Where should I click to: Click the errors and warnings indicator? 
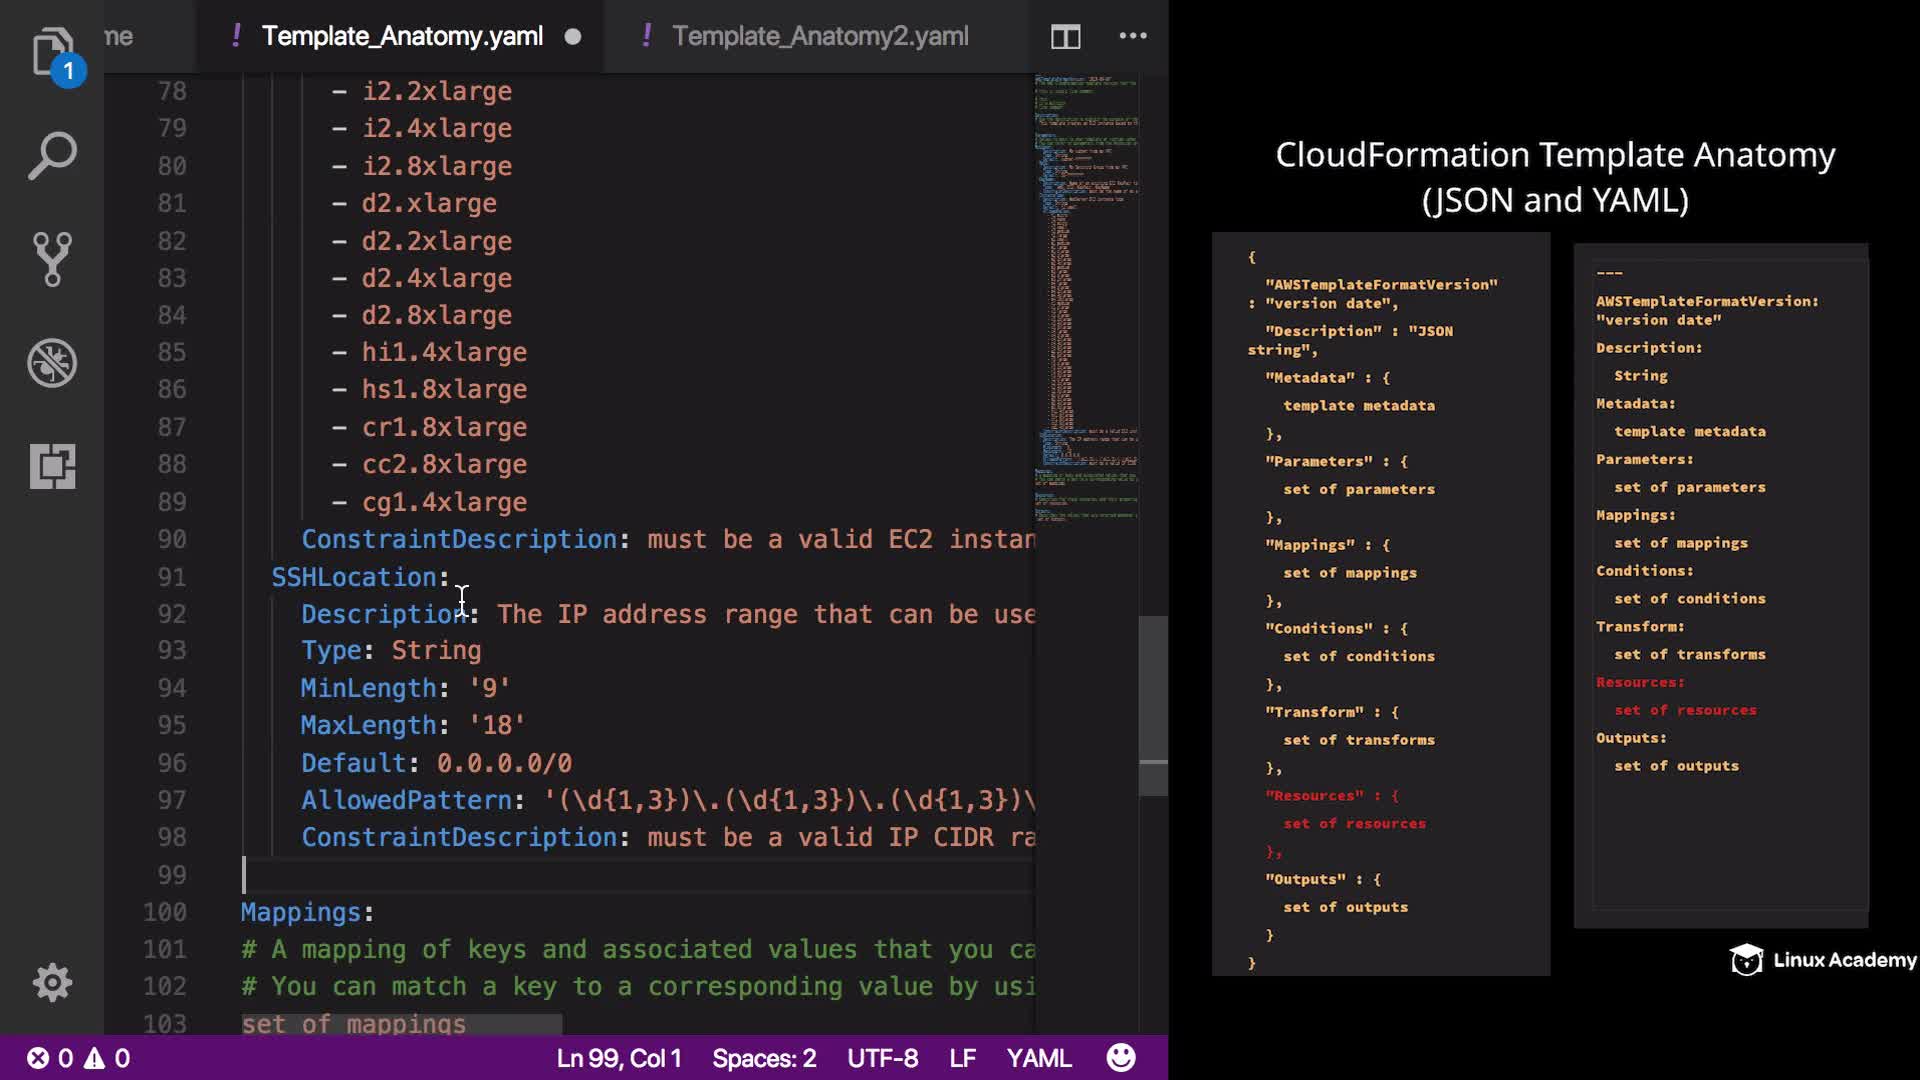click(78, 1058)
